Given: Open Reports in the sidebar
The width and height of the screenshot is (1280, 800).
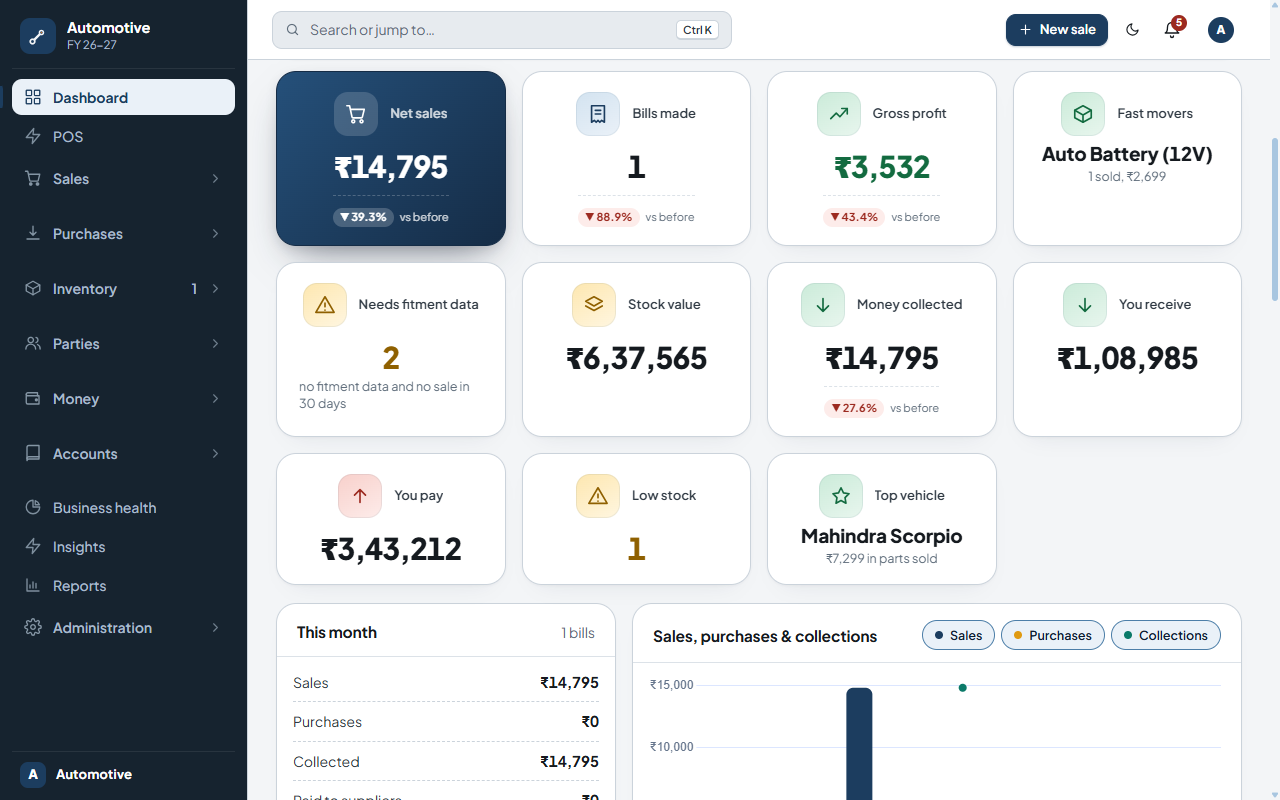Looking at the screenshot, I should coord(123,586).
